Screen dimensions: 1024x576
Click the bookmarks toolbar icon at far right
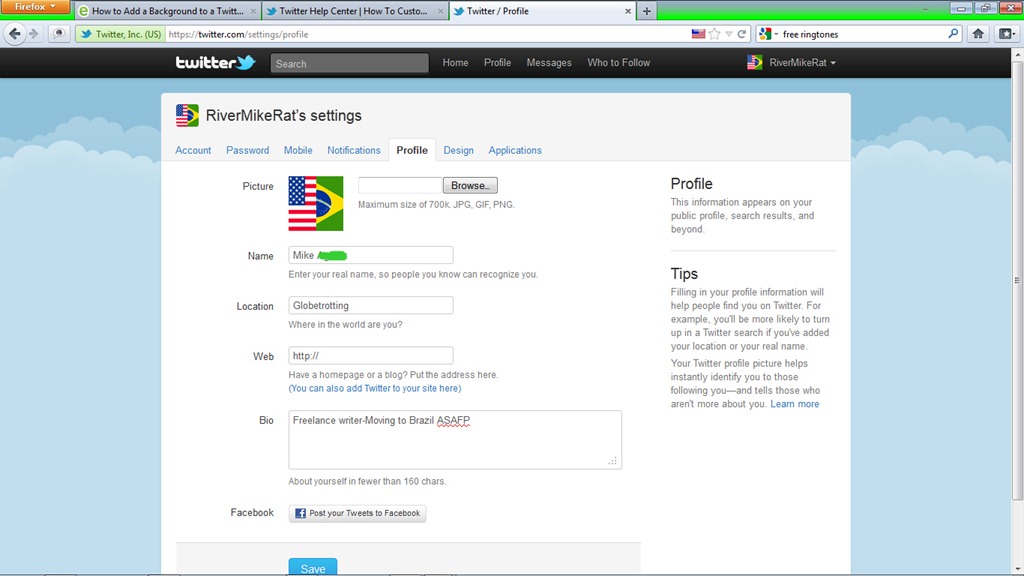point(1006,34)
